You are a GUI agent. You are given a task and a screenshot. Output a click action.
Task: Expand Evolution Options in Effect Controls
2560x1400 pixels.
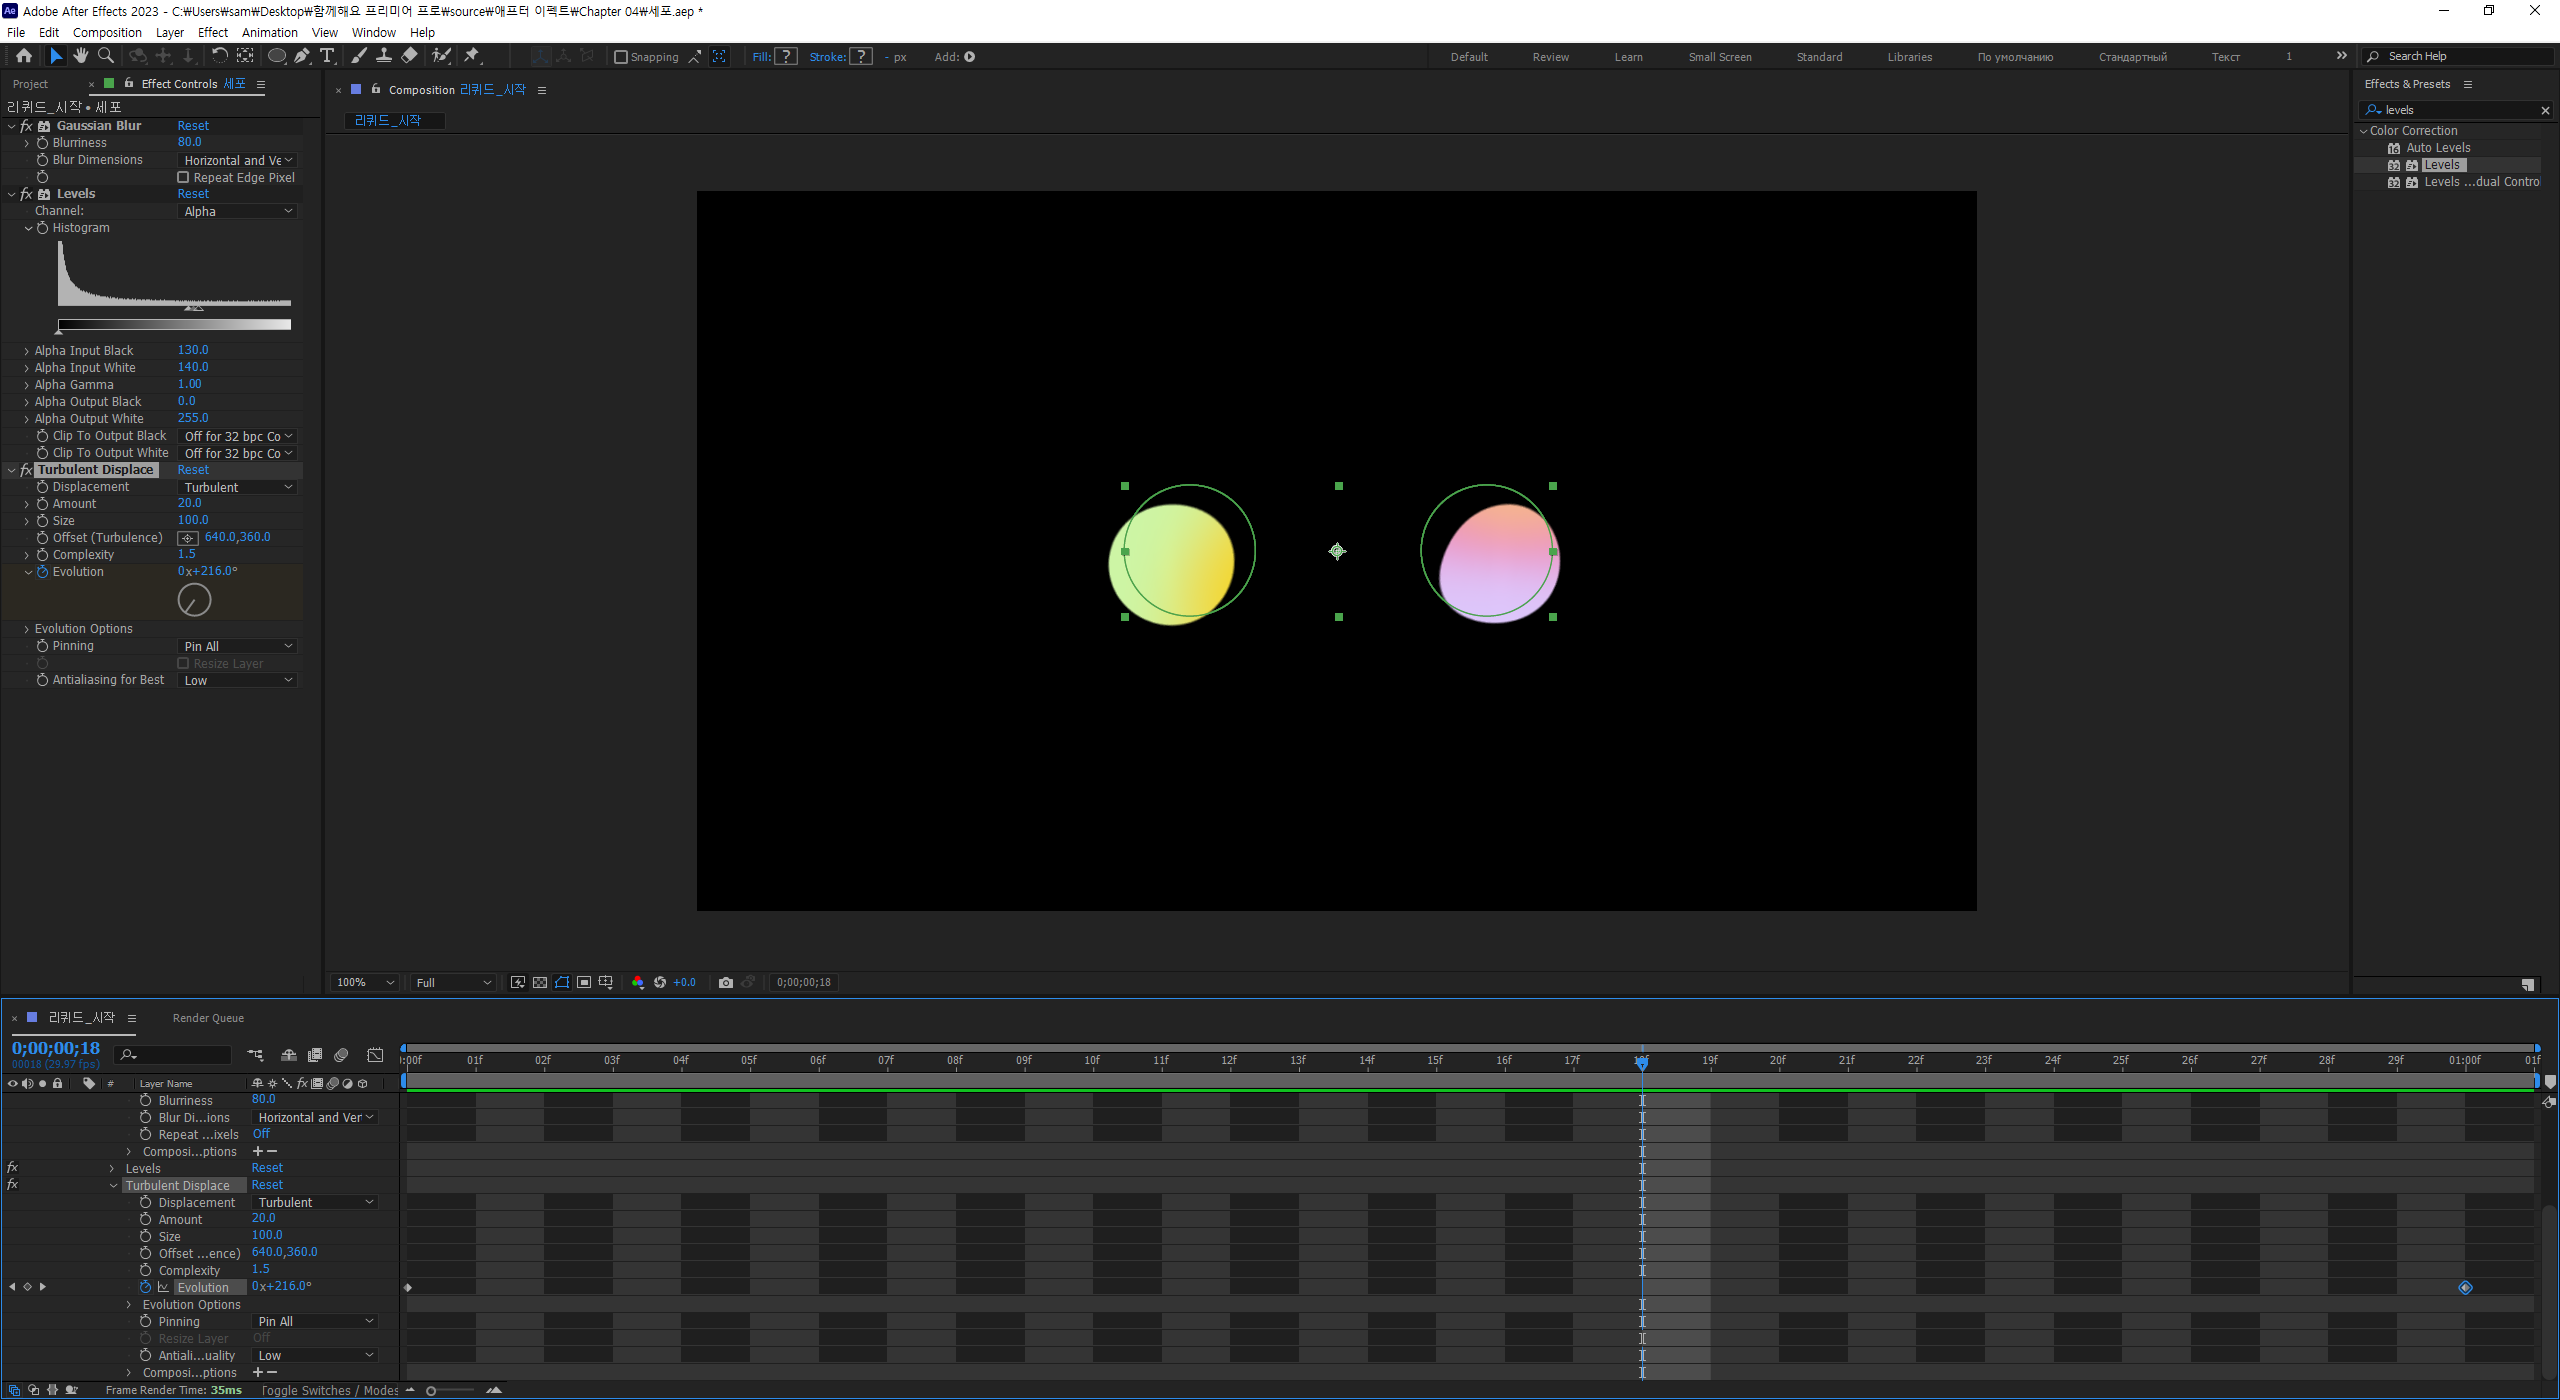point(27,629)
